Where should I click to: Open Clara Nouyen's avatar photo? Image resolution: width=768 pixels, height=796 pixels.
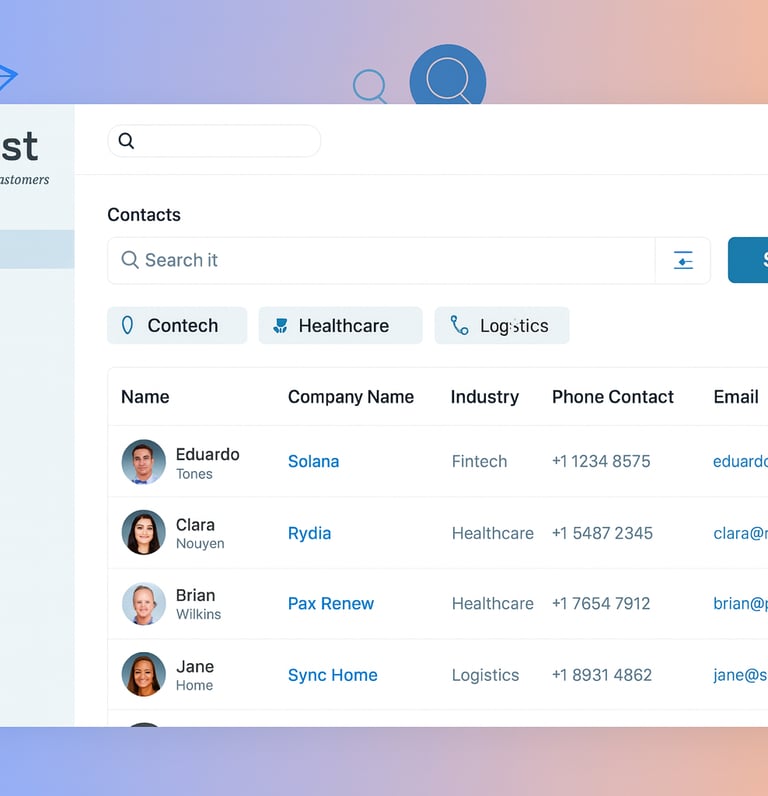pyautogui.click(x=144, y=533)
